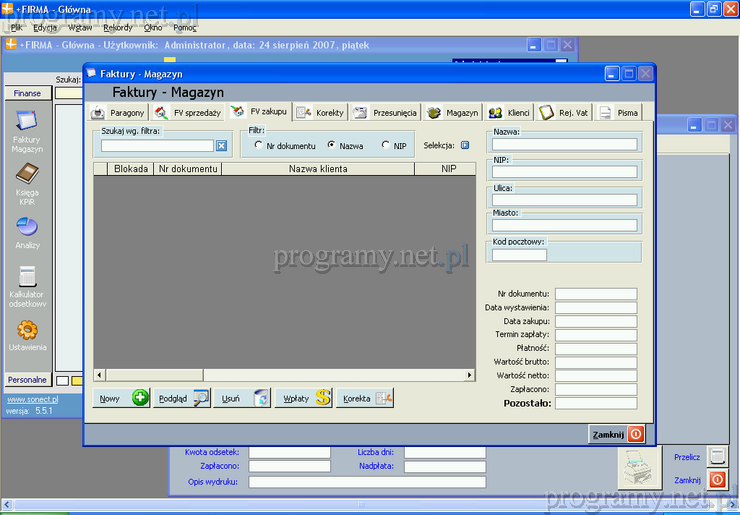Choose the NIP filter radio option
740x515 pixels.
(x=386, y=146)
